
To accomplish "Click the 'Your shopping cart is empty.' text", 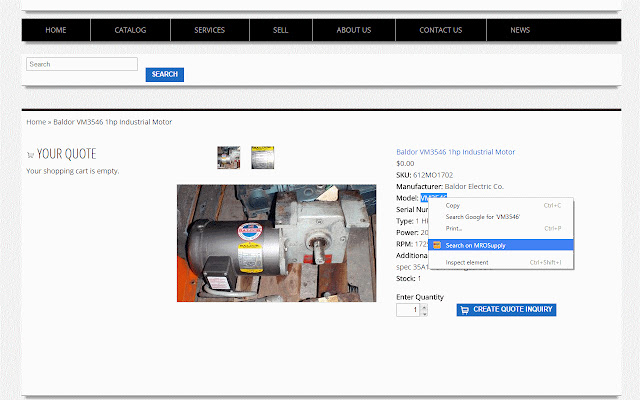I will (73, 171).
